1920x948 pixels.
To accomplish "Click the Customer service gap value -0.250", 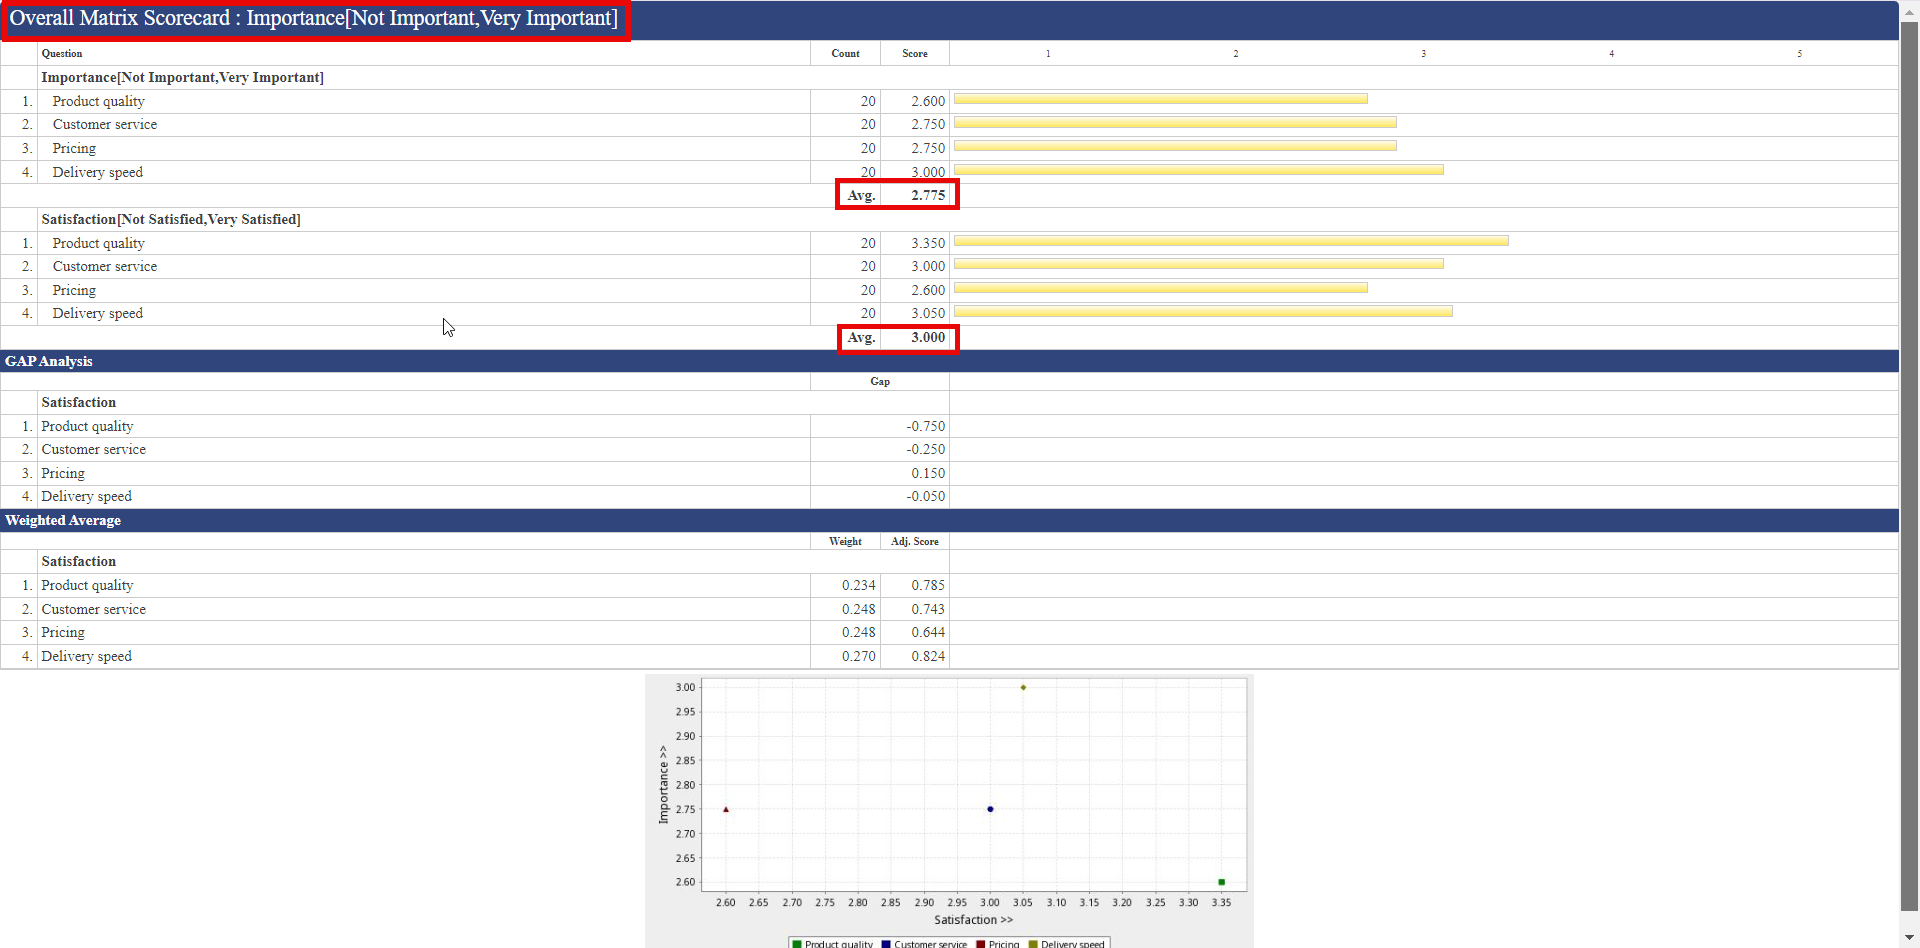I will [926, 449].
